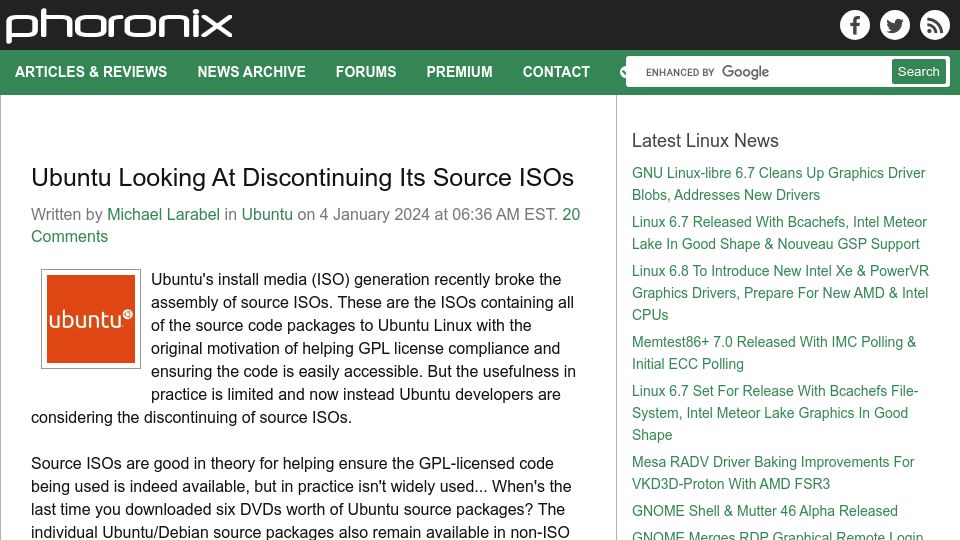Viewport: 960px width, 540px height.
Task: Go to Forums section
Action: (366, 72)
